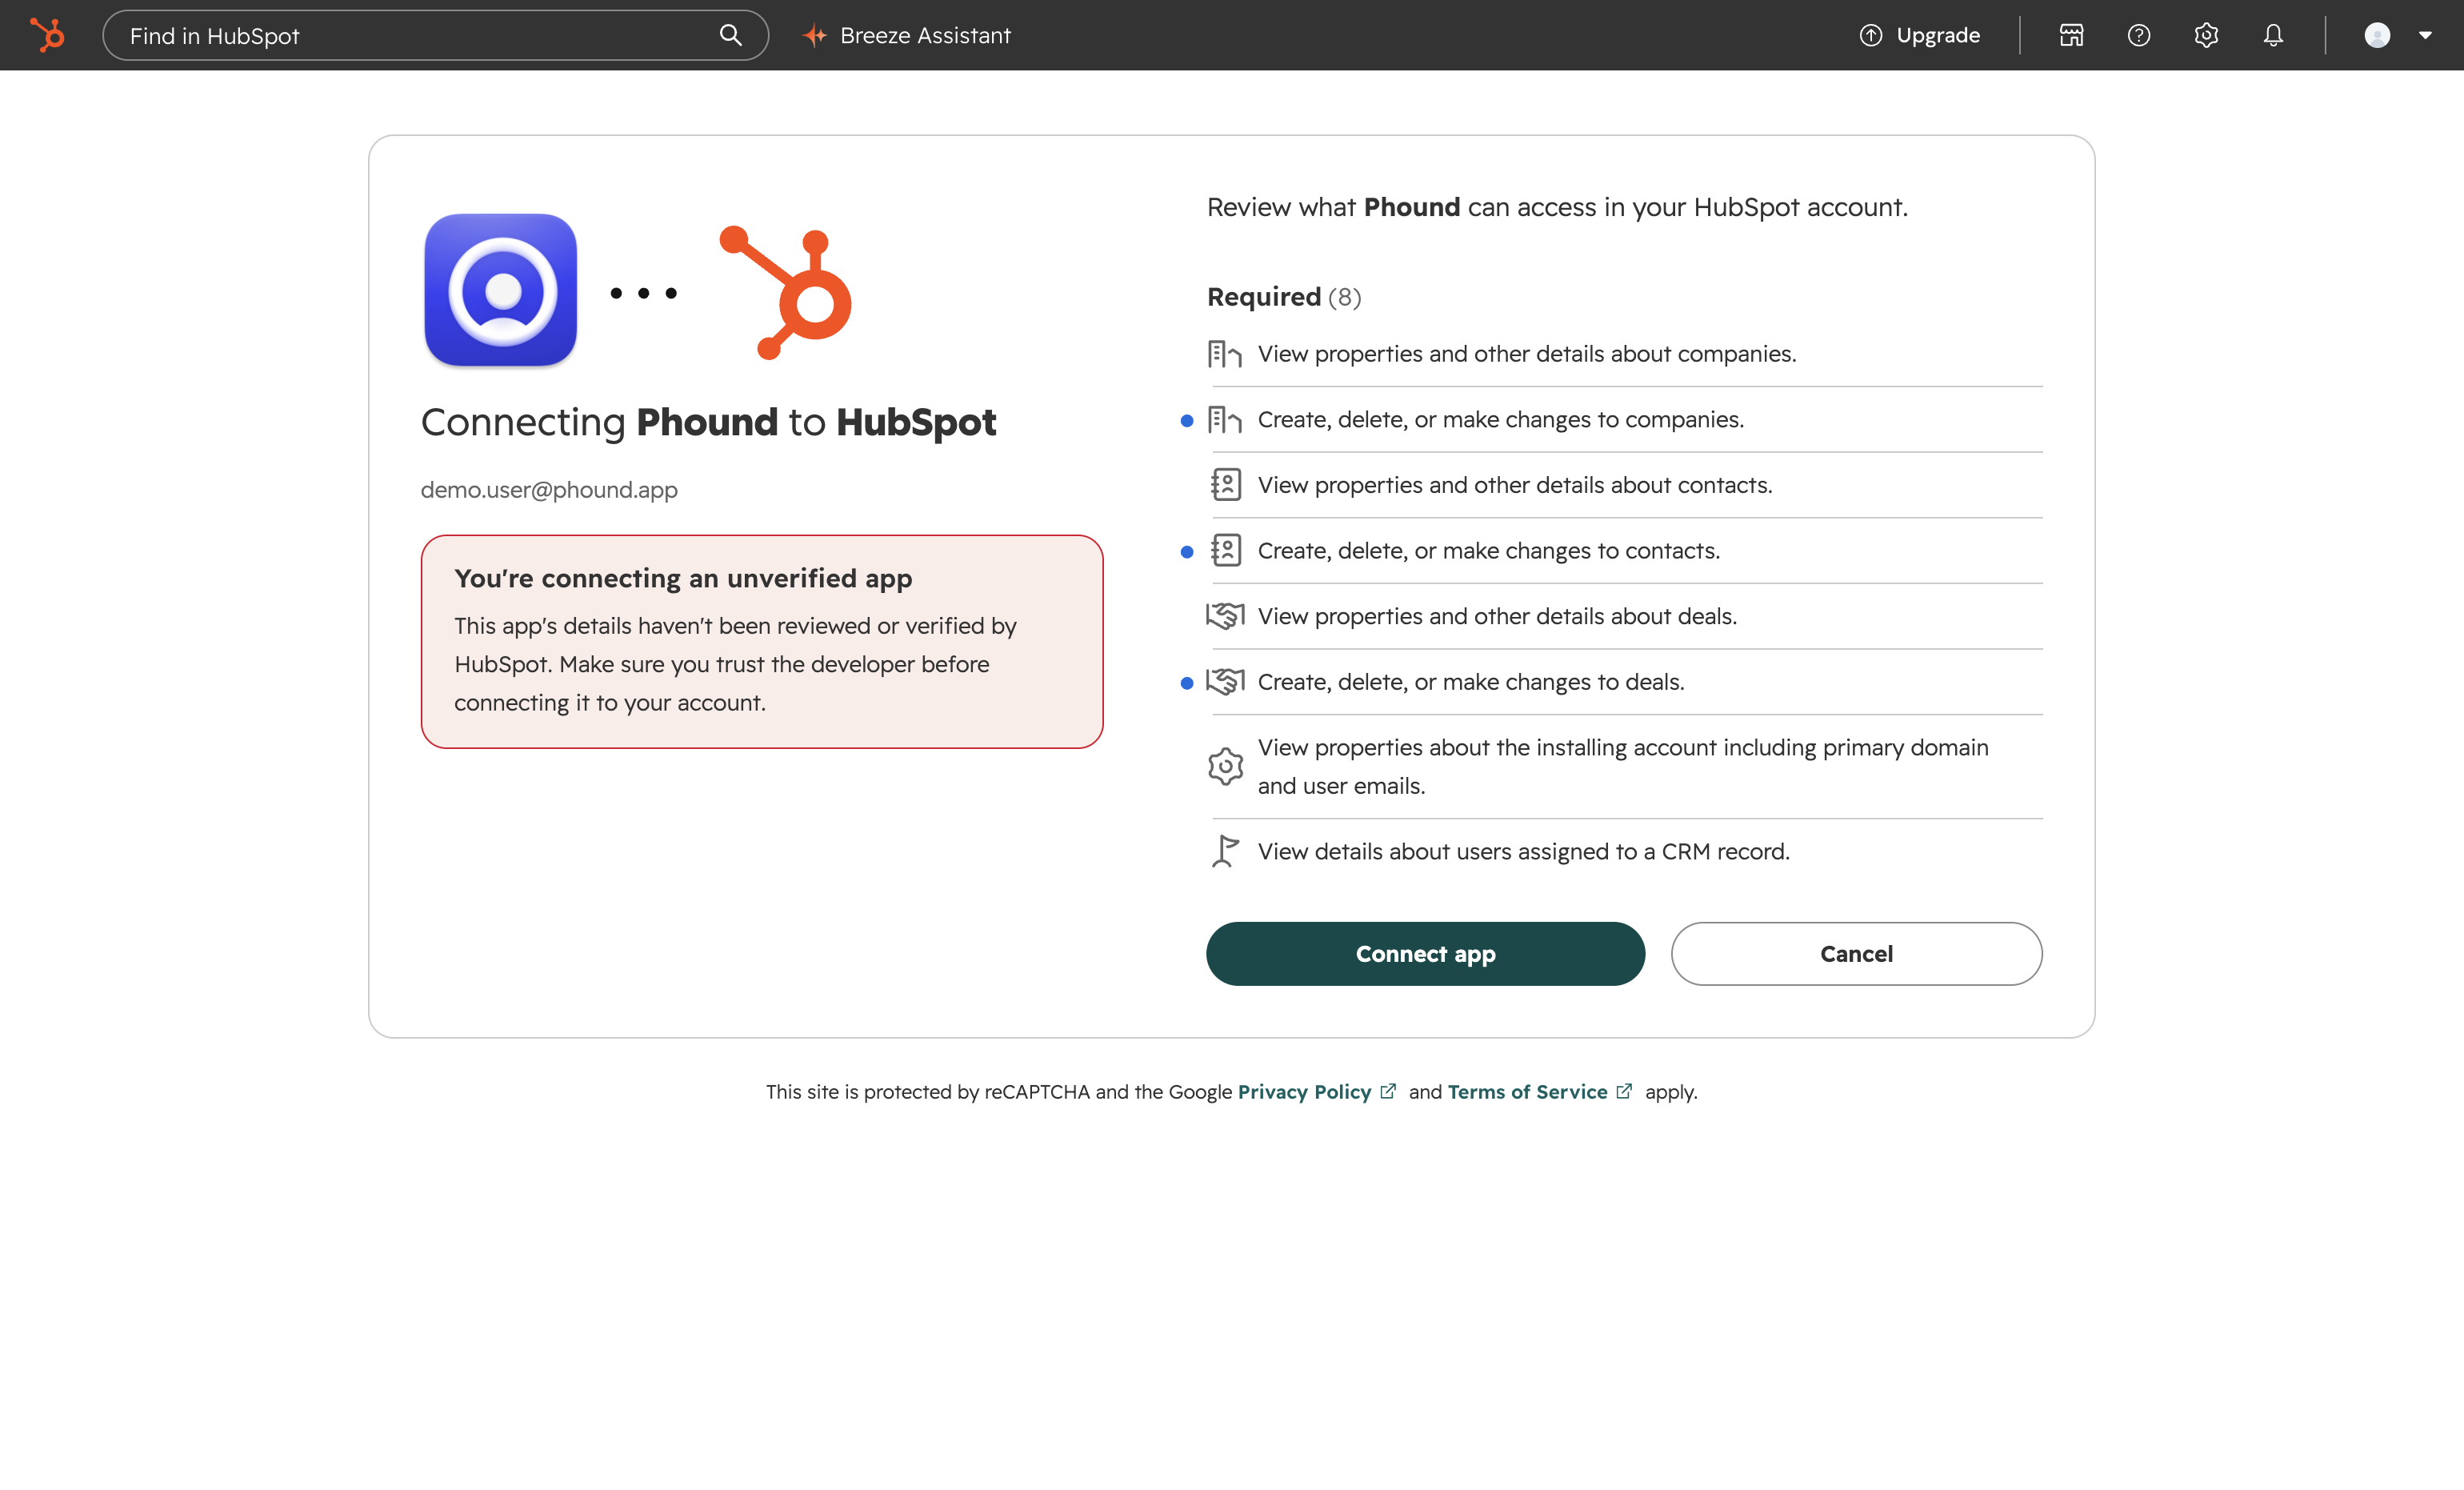Image resolution: width=2464 pixels, height=1490 pixels.
Task: Open the Terms of Service link
Action: [1527, 1091]
